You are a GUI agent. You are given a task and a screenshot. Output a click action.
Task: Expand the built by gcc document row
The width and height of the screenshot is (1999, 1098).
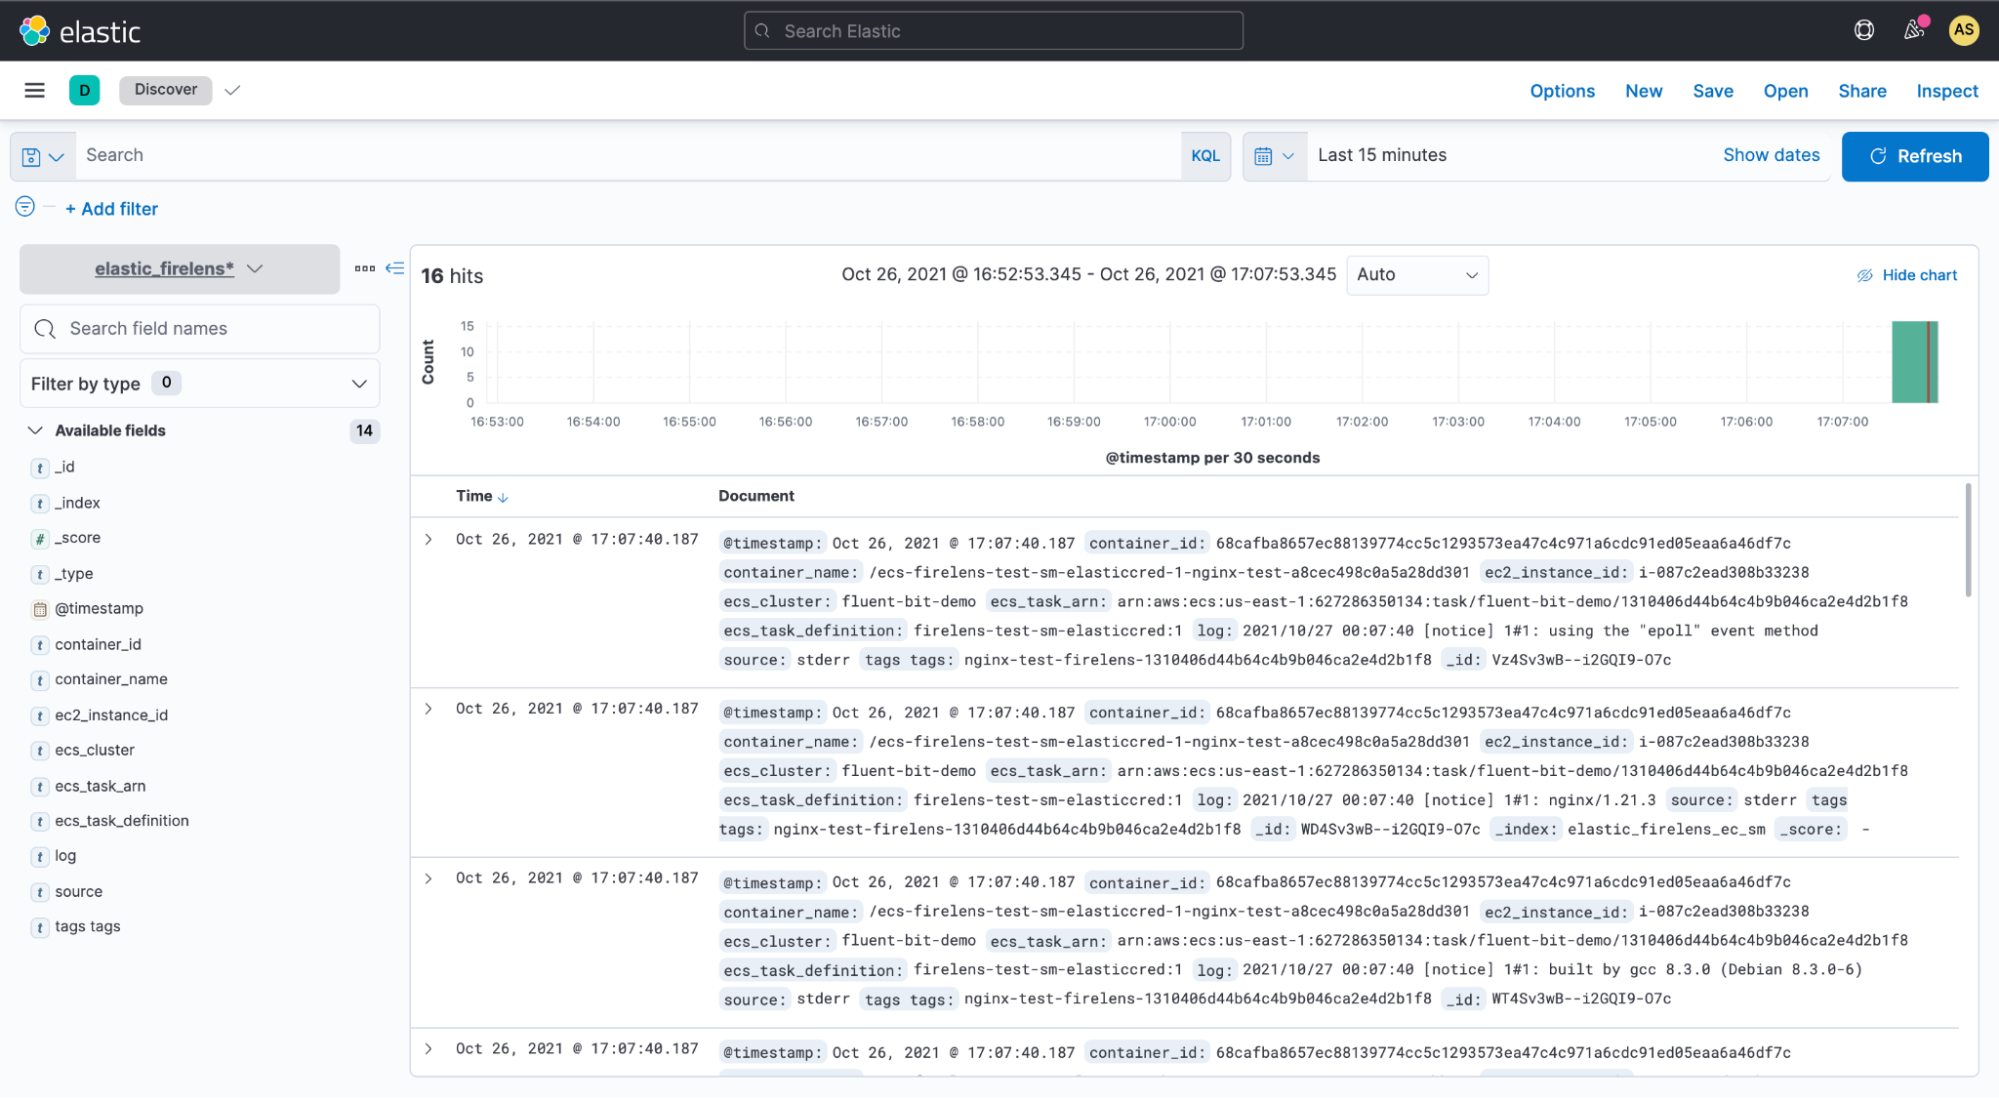tap(429, 879)
